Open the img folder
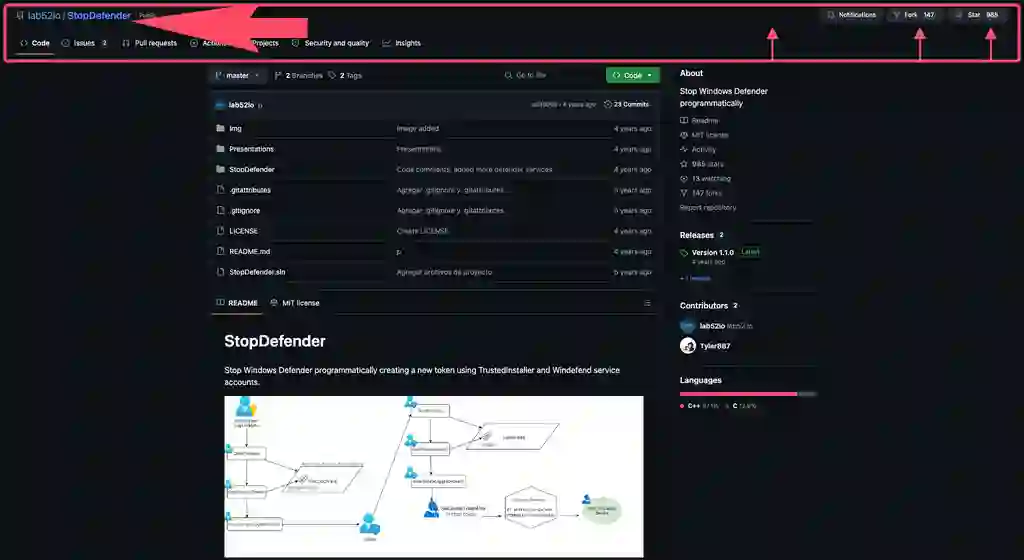 coord(235,129)
